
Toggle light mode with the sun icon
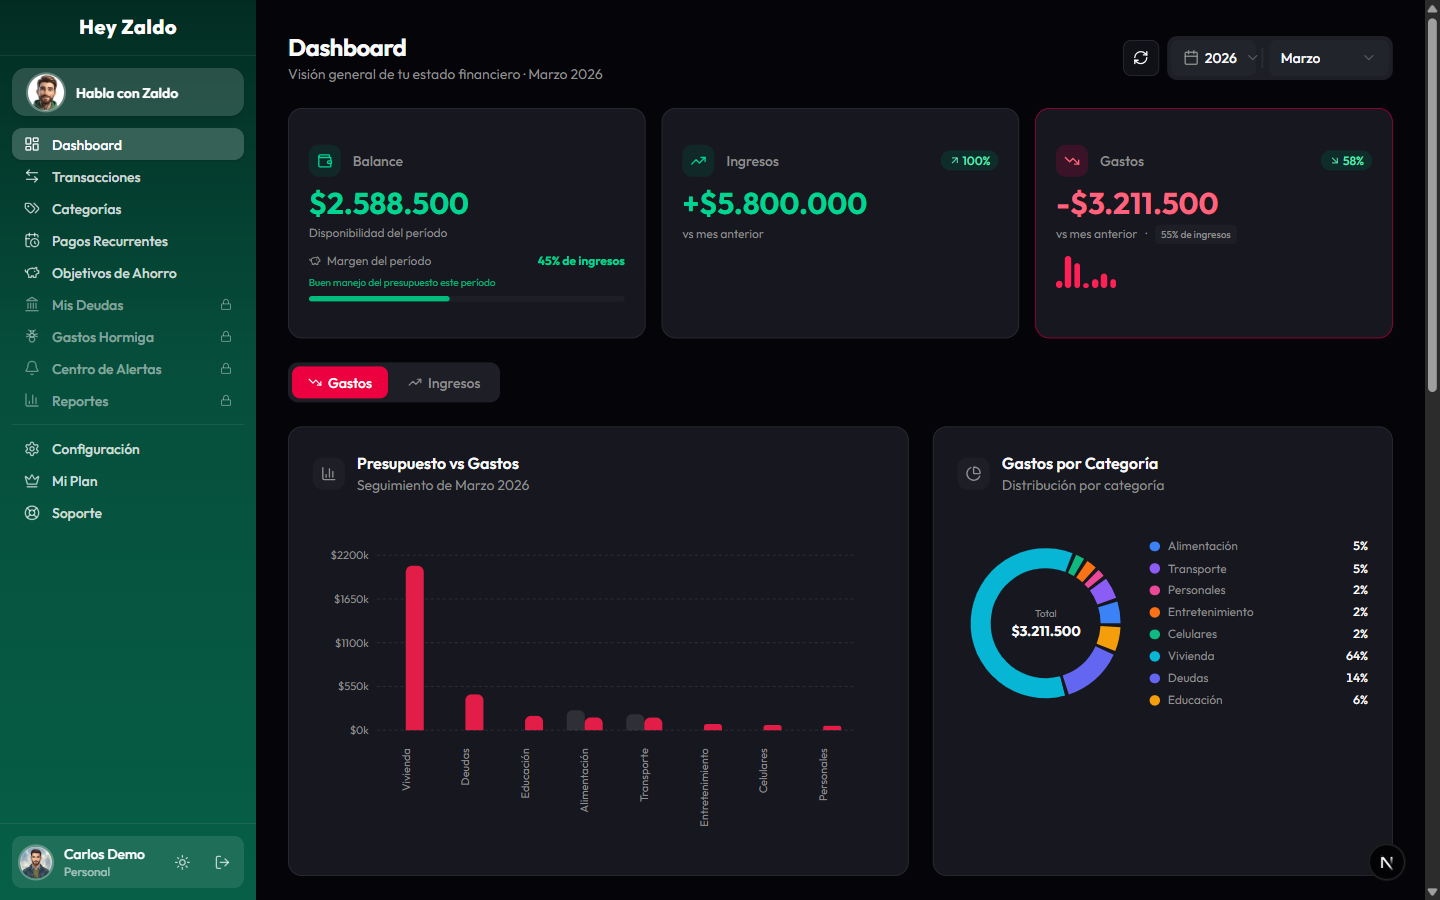pyautogui.click(x=182, y=862)
